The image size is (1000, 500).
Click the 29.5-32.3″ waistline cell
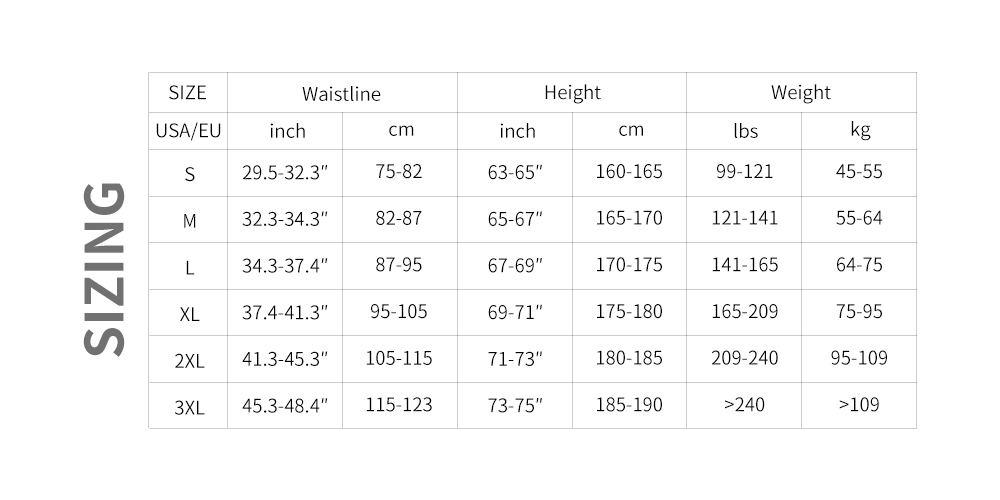285,172
